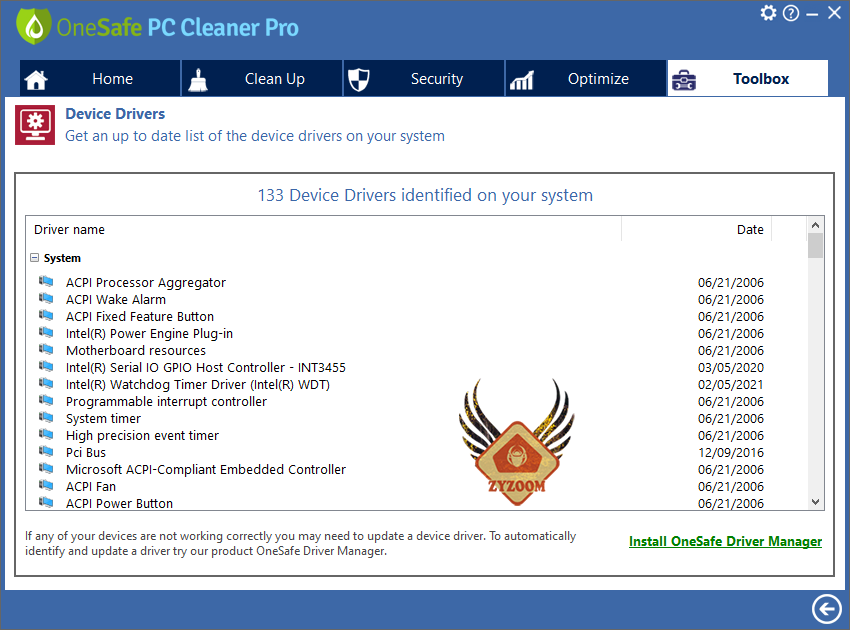
Task: Click the Driver name column header
Action: [323, 229]
